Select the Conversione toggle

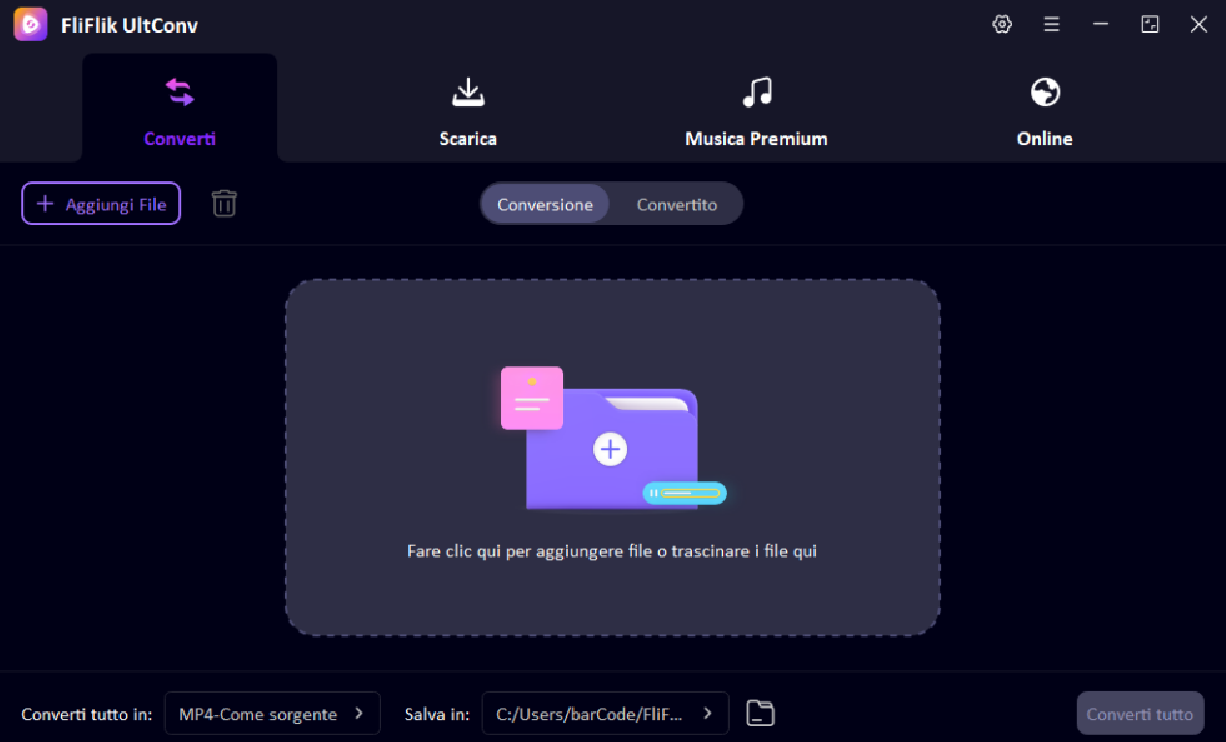tap(545, 204)
